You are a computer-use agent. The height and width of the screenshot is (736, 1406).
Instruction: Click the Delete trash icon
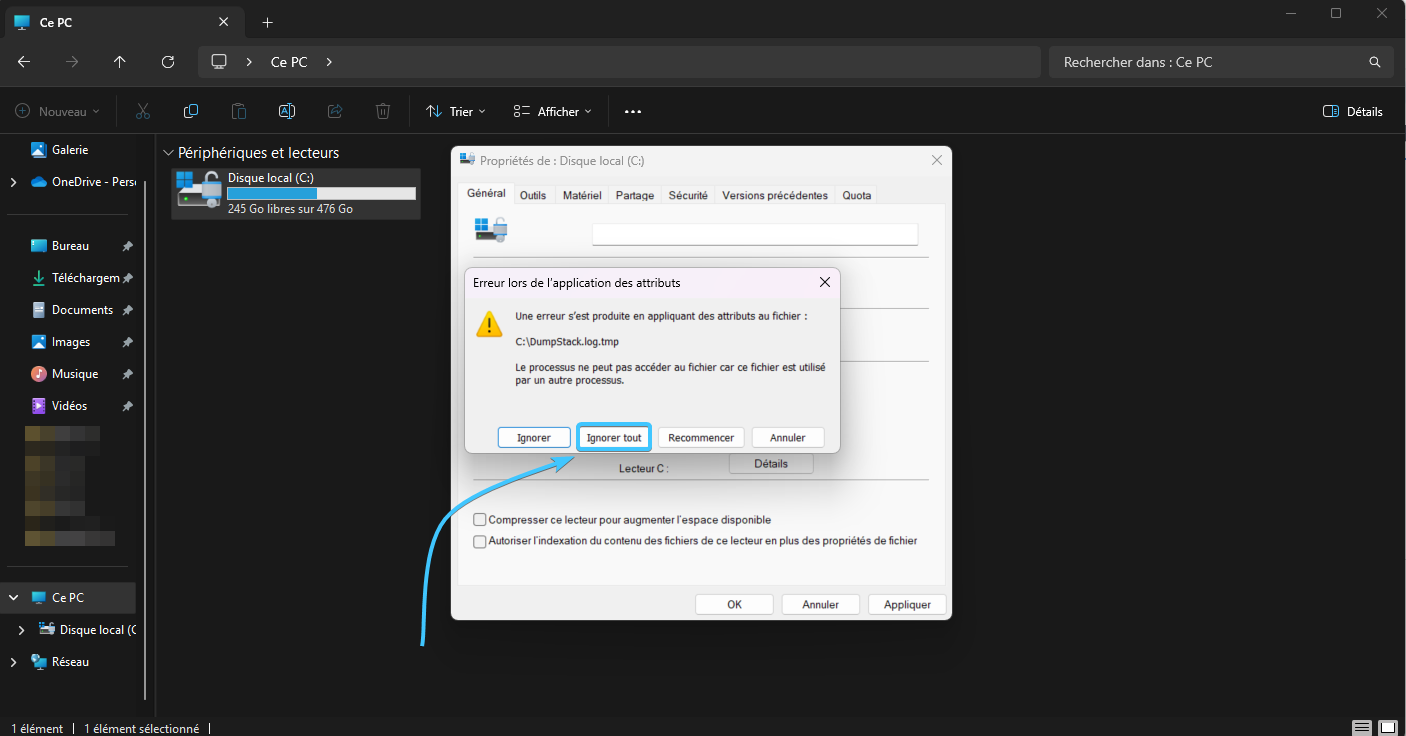[383, 111]
